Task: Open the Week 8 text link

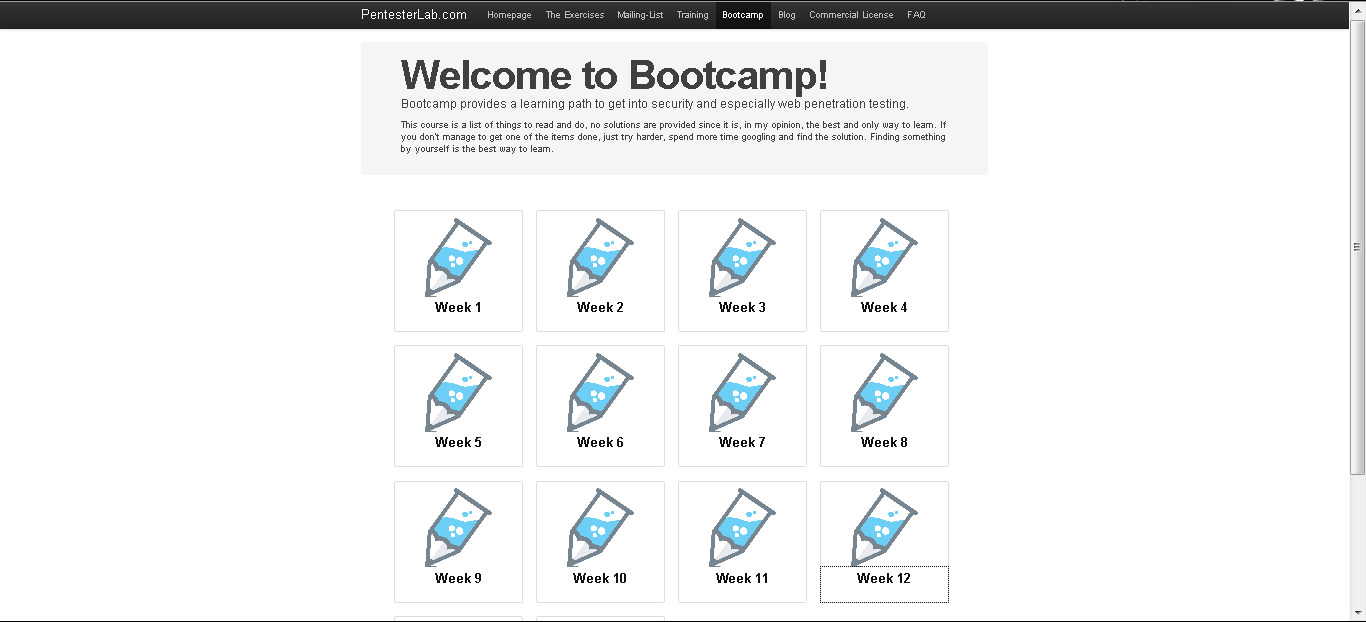Action: click(884, 442)
